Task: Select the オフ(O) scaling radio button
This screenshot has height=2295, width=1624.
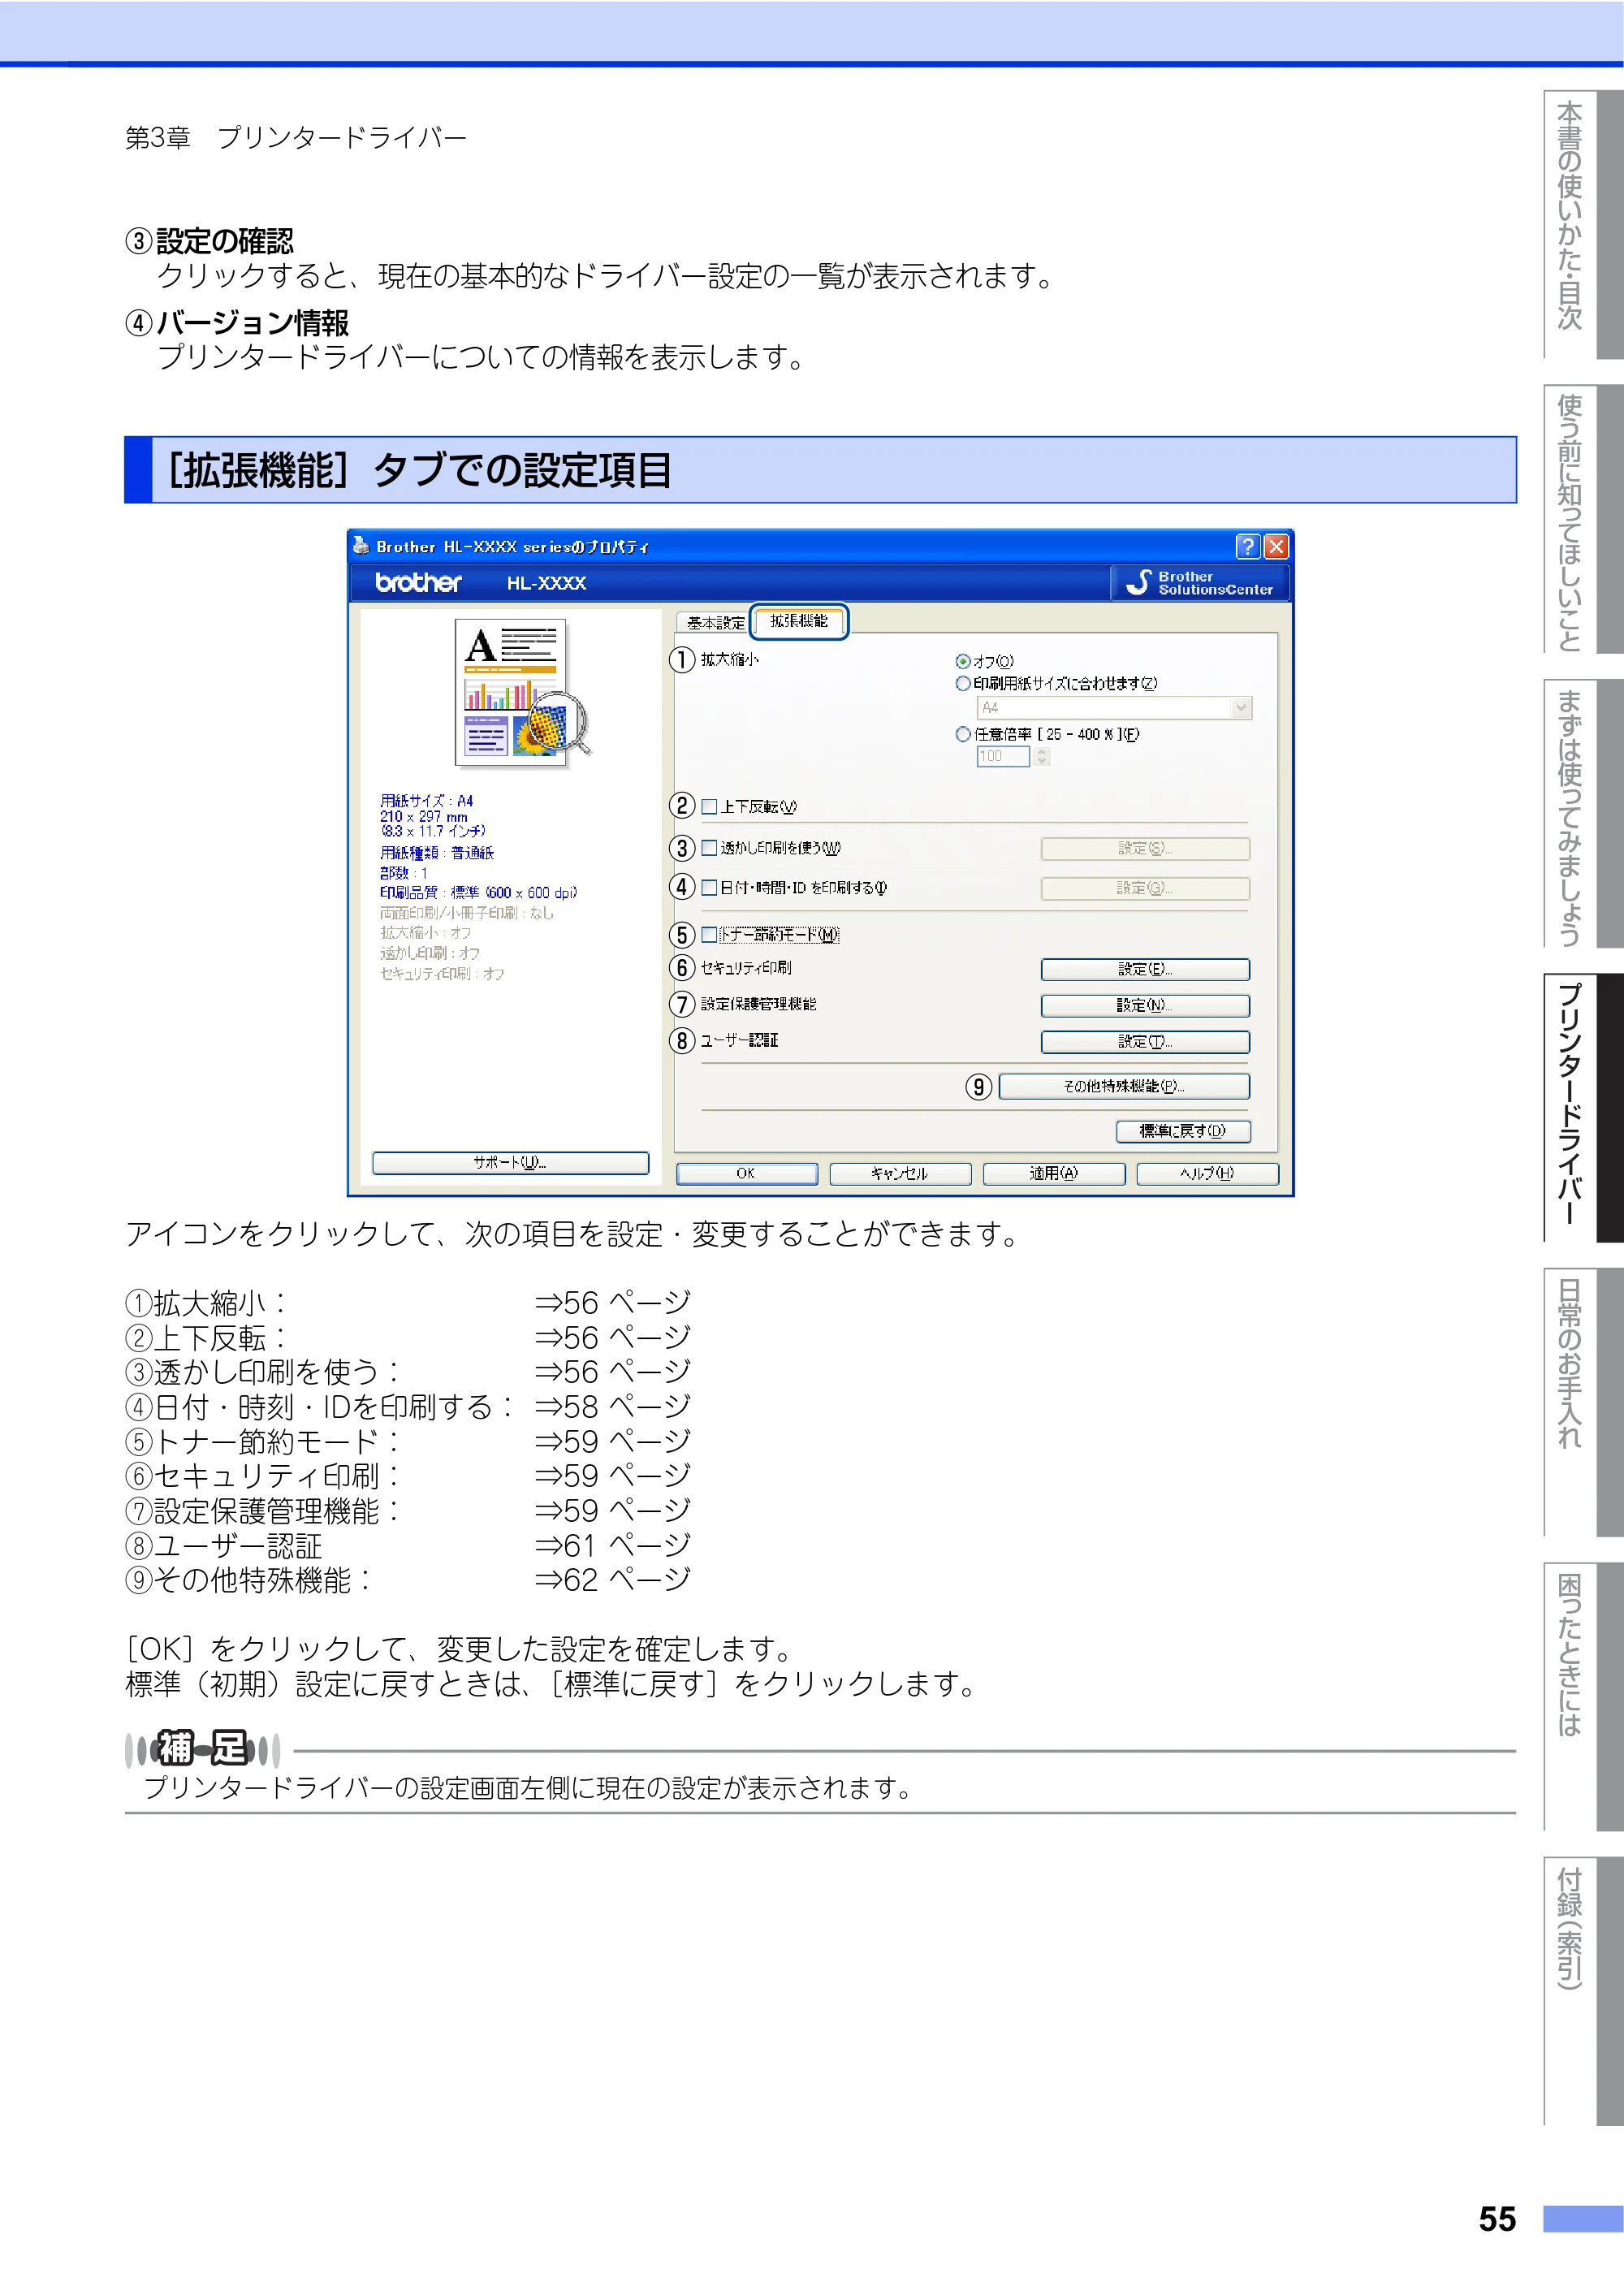Action: point(962,661)
